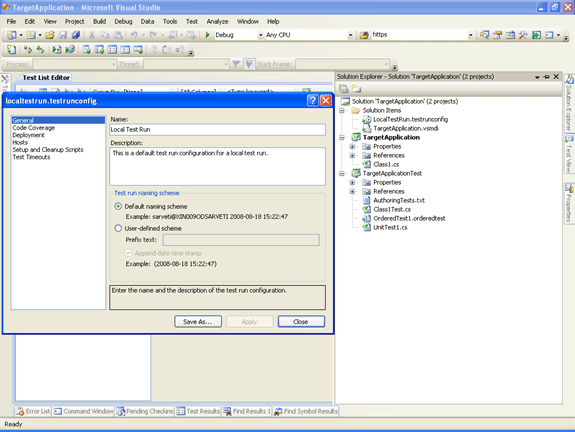Select Class1Test.cs in Solution Explorer
Image resolution: width=575 pixels, height=432 pixels.
tap(392, 209)
